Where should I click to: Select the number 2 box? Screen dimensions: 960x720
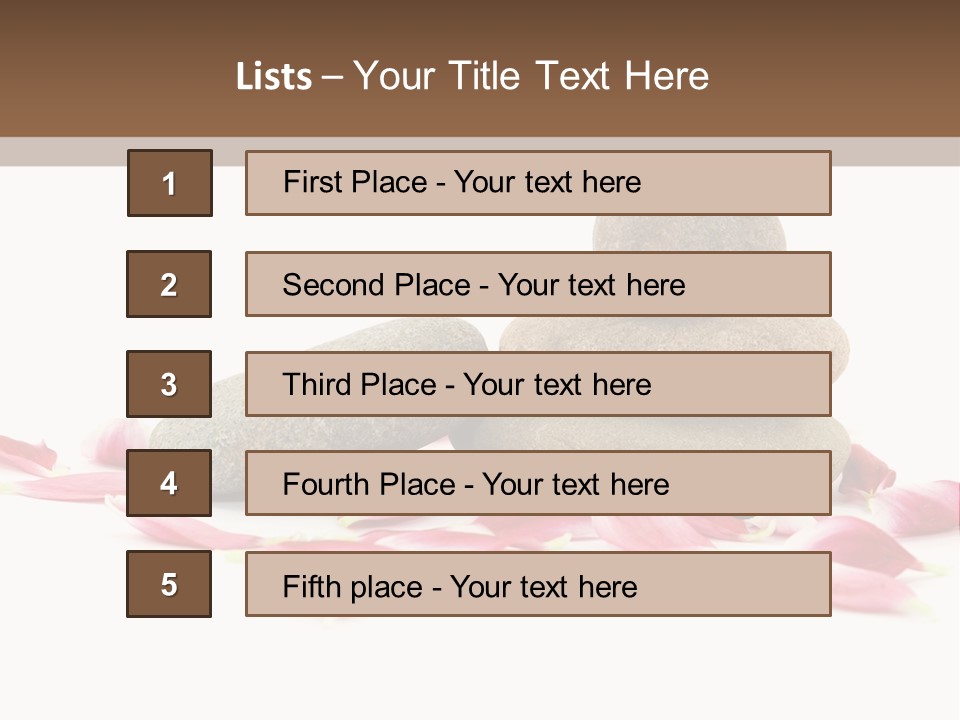coord(169,284)
